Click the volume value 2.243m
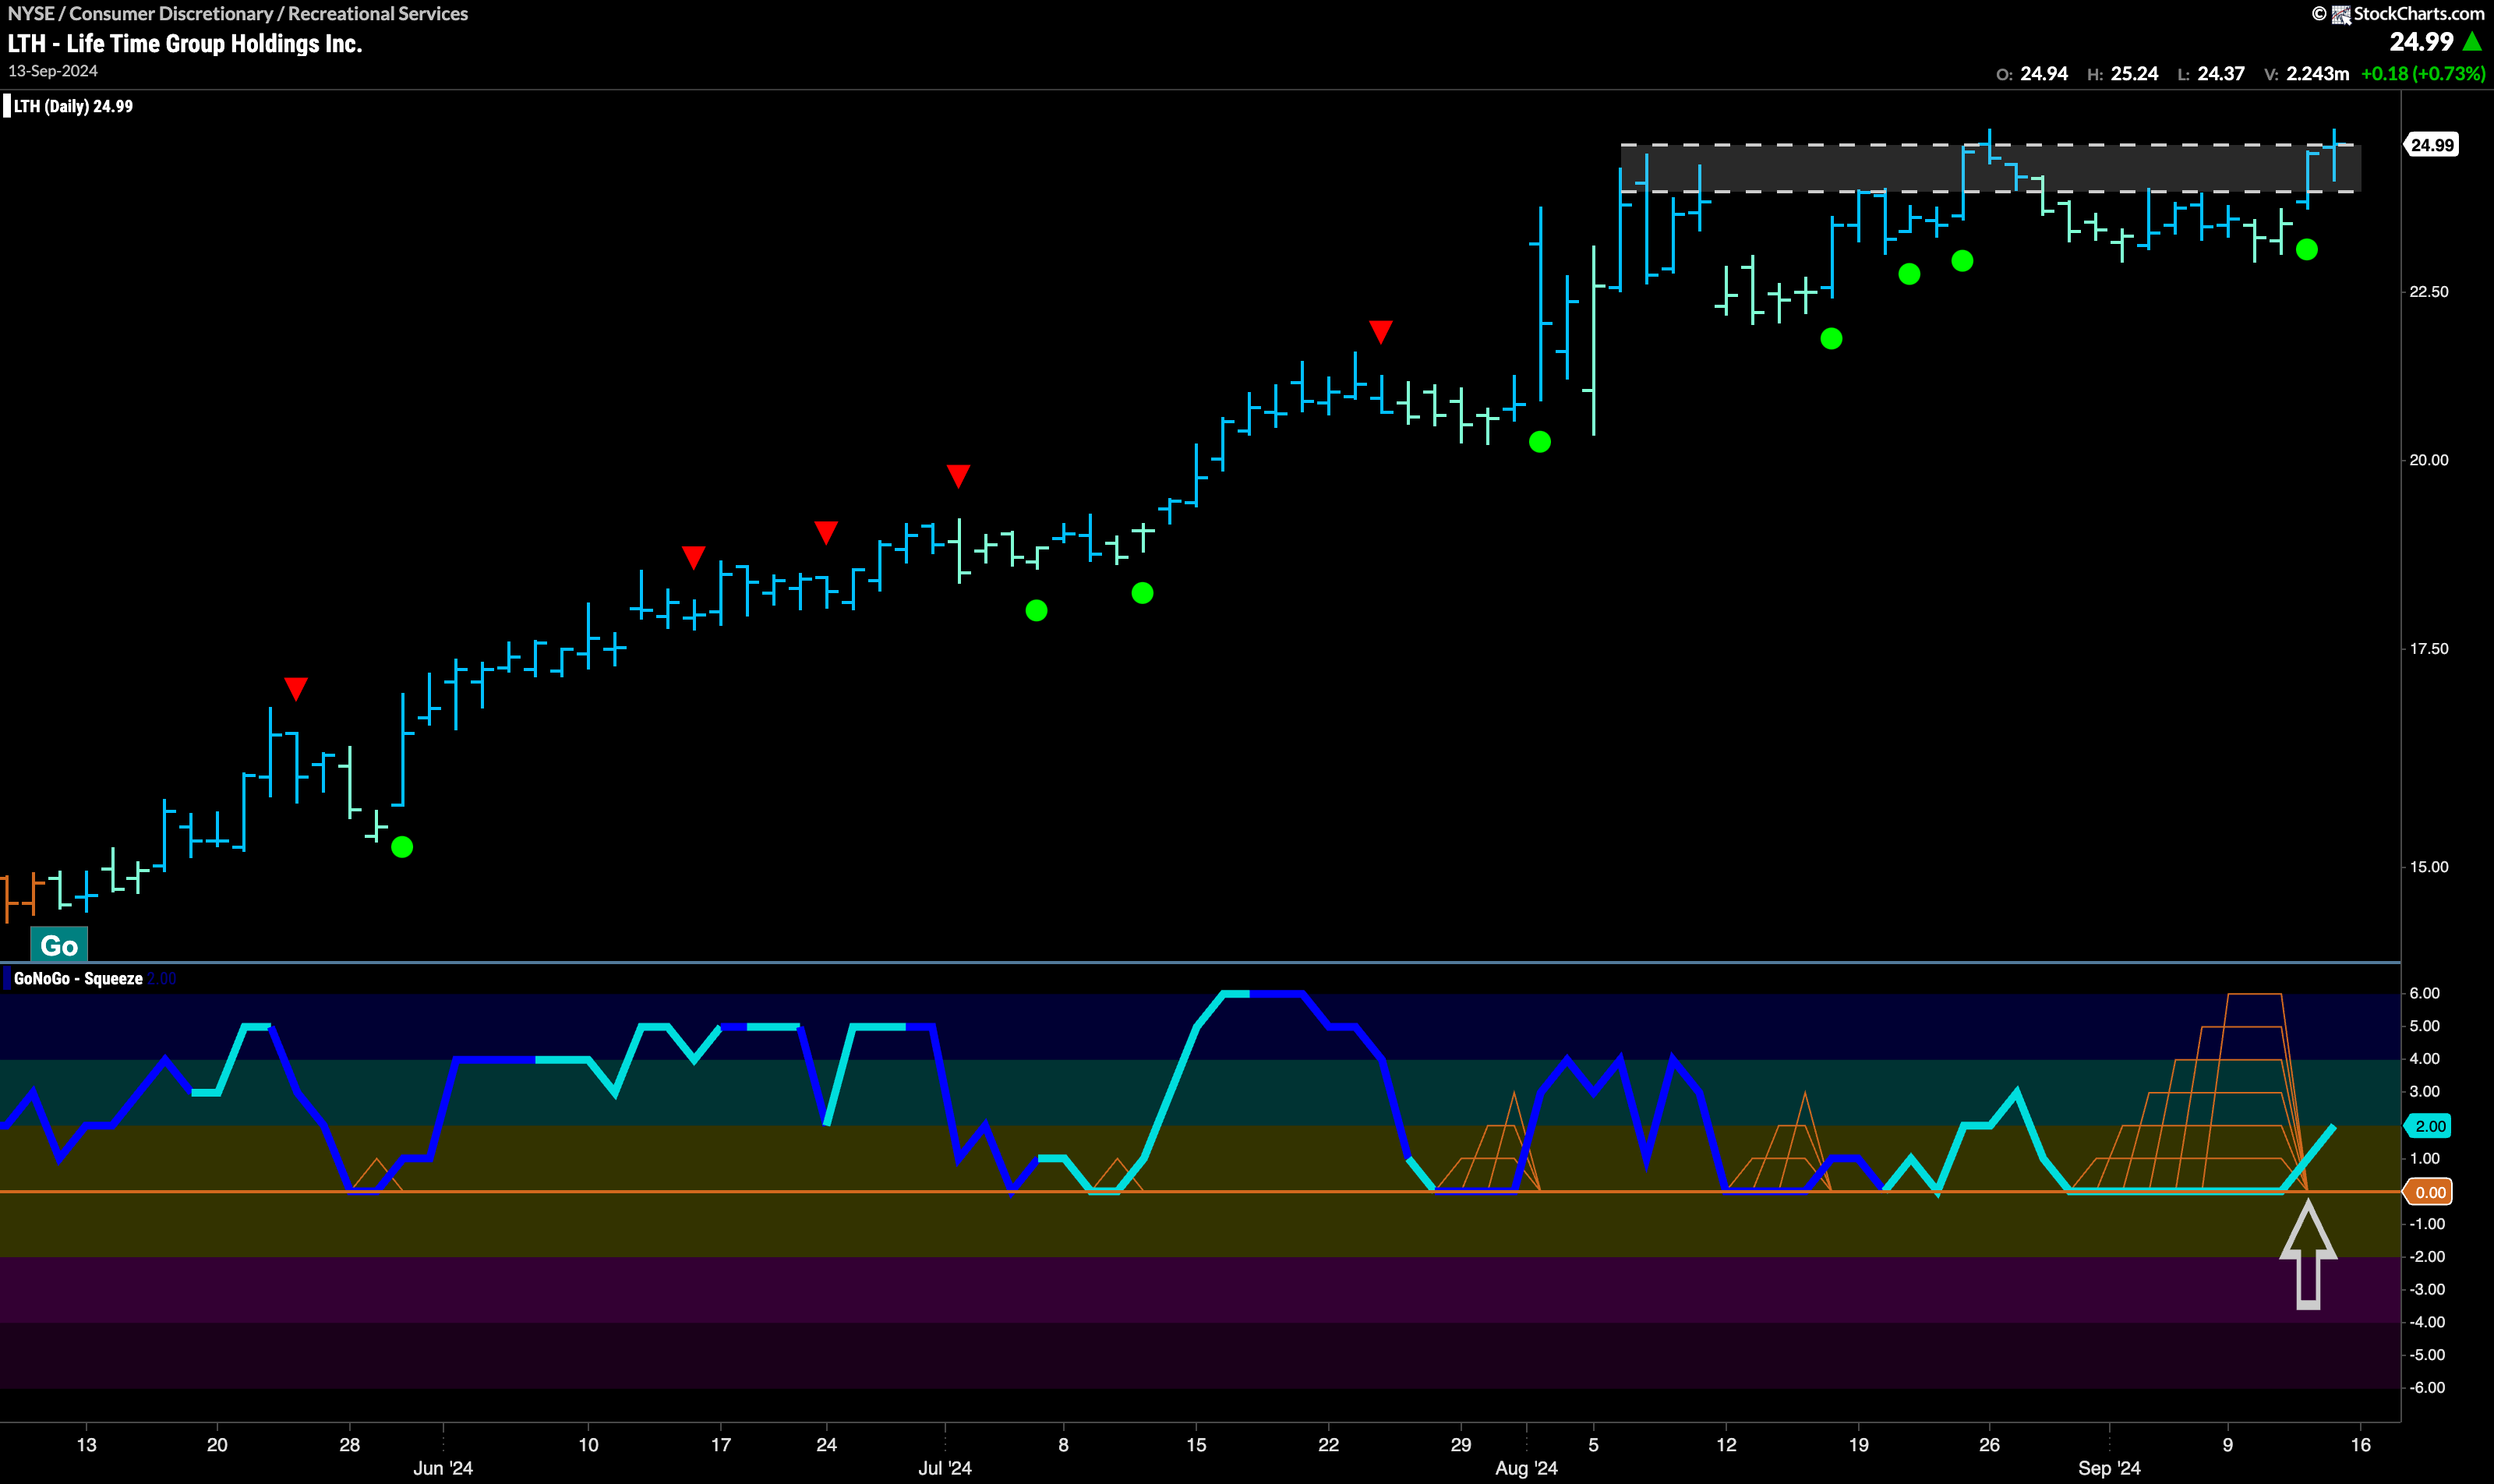This screenshot has width=2494, height=1484. pos(2317,74)
